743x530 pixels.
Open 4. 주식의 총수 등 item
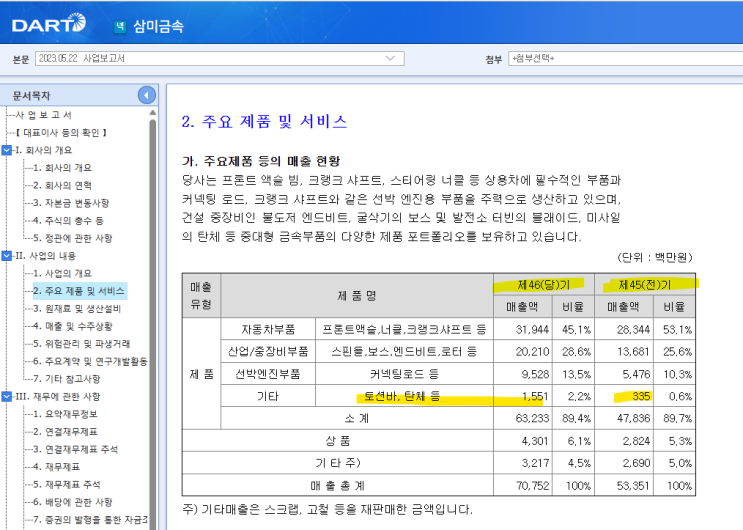point(68,220)
